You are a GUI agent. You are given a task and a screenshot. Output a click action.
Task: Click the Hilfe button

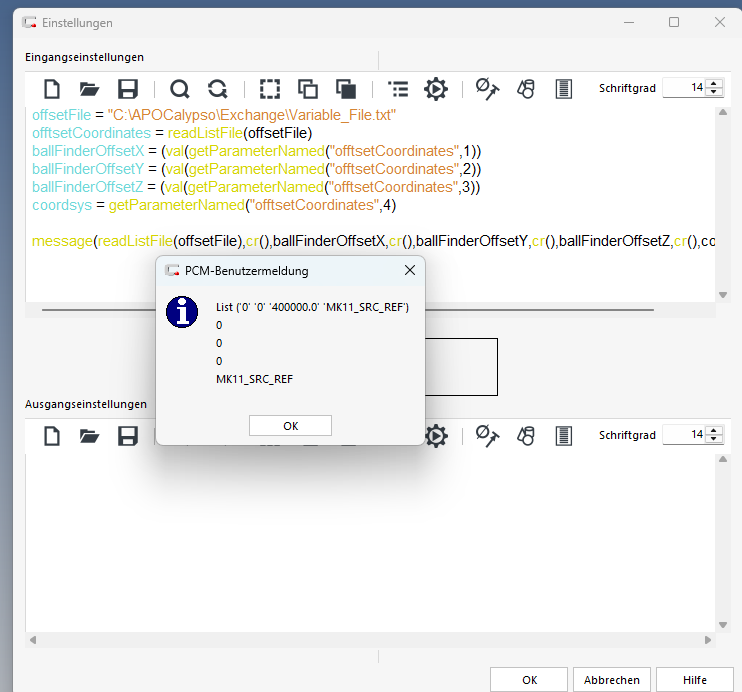(x=695, y=680)
